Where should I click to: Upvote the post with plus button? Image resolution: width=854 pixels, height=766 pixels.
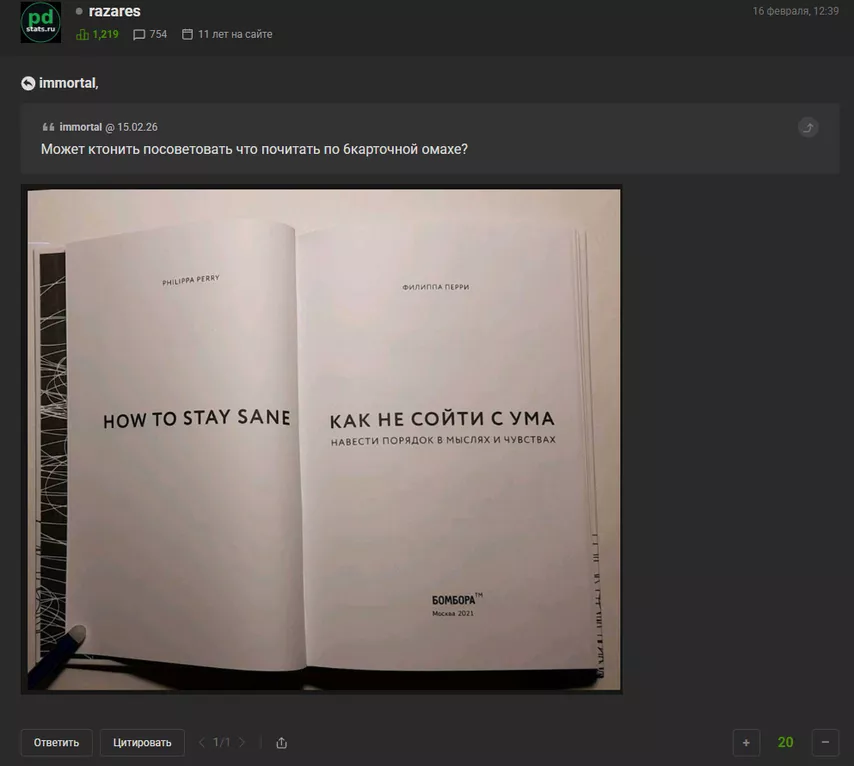pos(746,742)
